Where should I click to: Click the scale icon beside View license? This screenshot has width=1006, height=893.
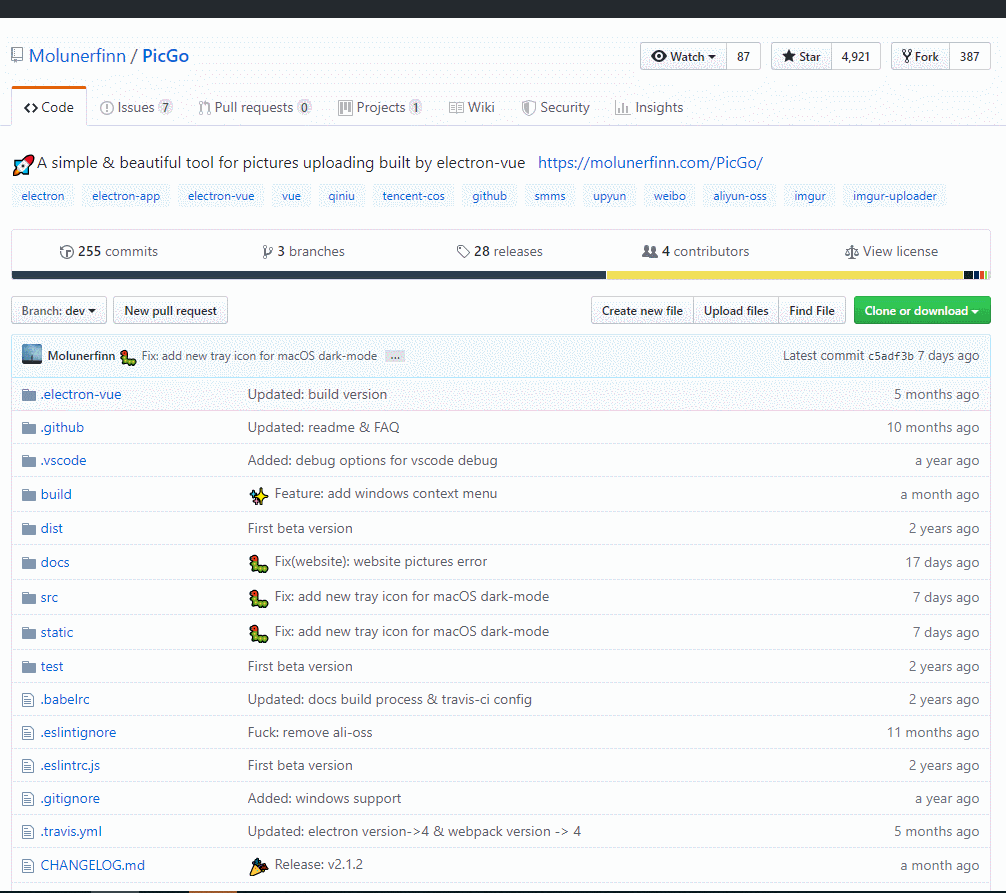pos(851,252)
